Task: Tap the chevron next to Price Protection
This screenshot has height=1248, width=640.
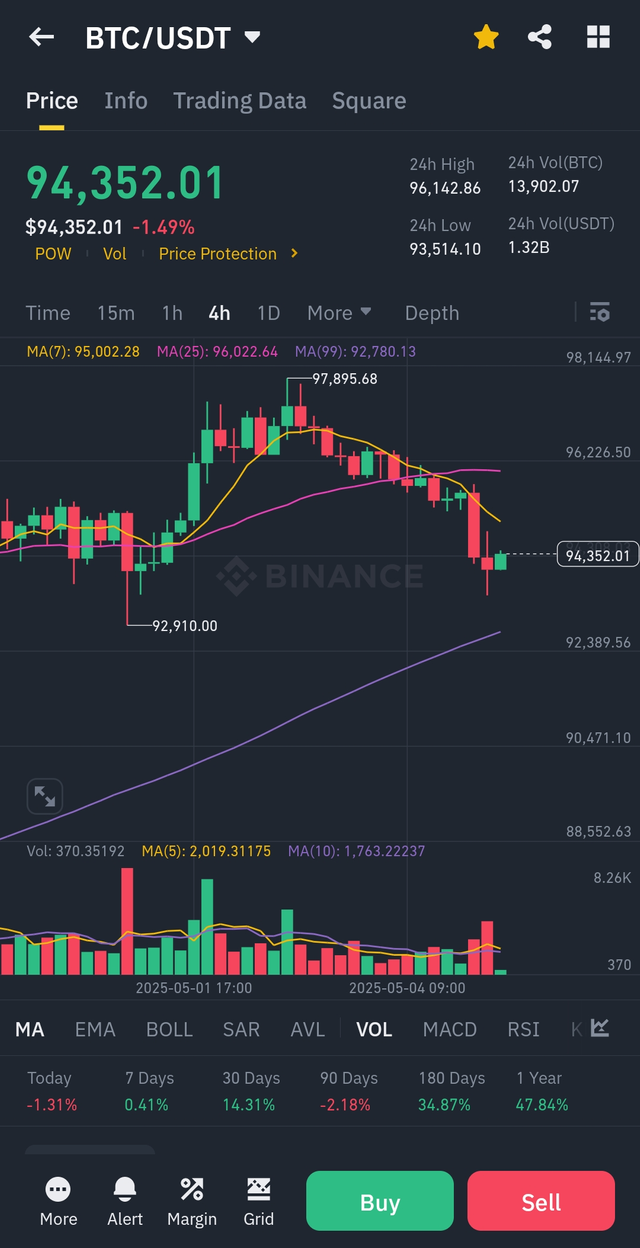Action: pos(294,253)
